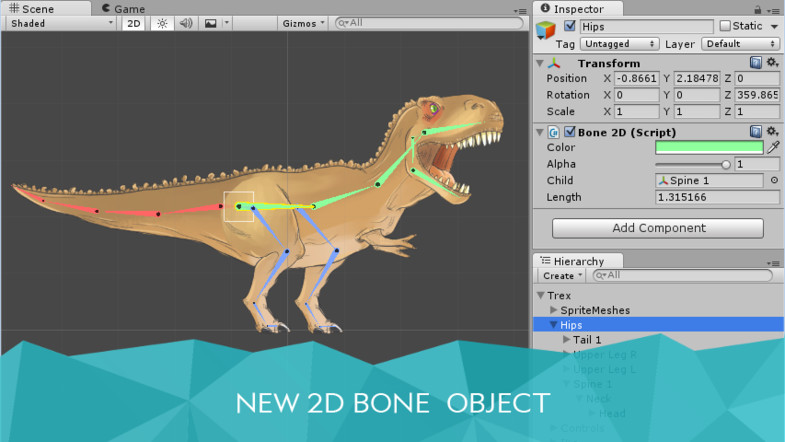Open effects dropdown arrow beside image icon
The width and height of the screenshot is (785, 442).
coord(227,23)
